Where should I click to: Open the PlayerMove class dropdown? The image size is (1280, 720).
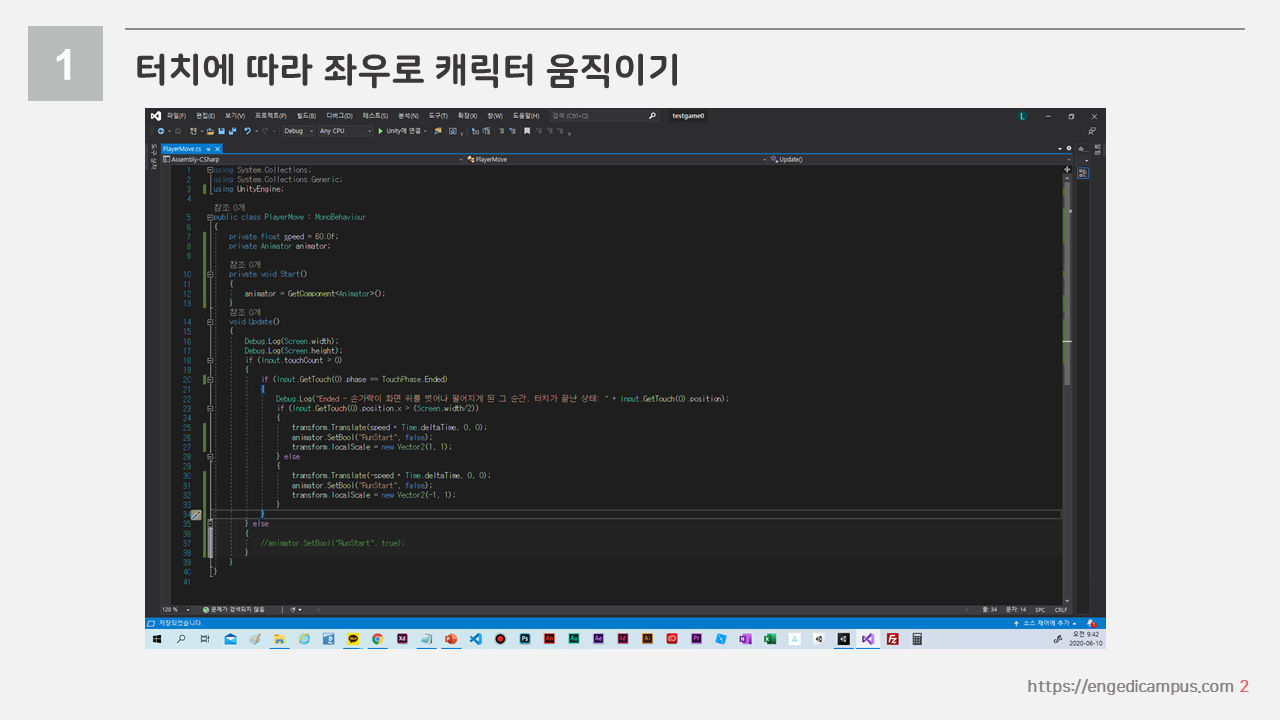click(x=617, y=159)
